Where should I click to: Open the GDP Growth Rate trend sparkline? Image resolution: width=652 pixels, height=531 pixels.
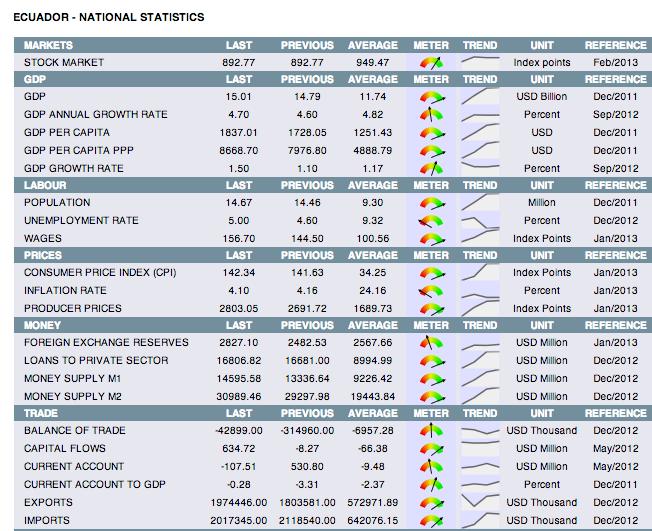(480, 166)
